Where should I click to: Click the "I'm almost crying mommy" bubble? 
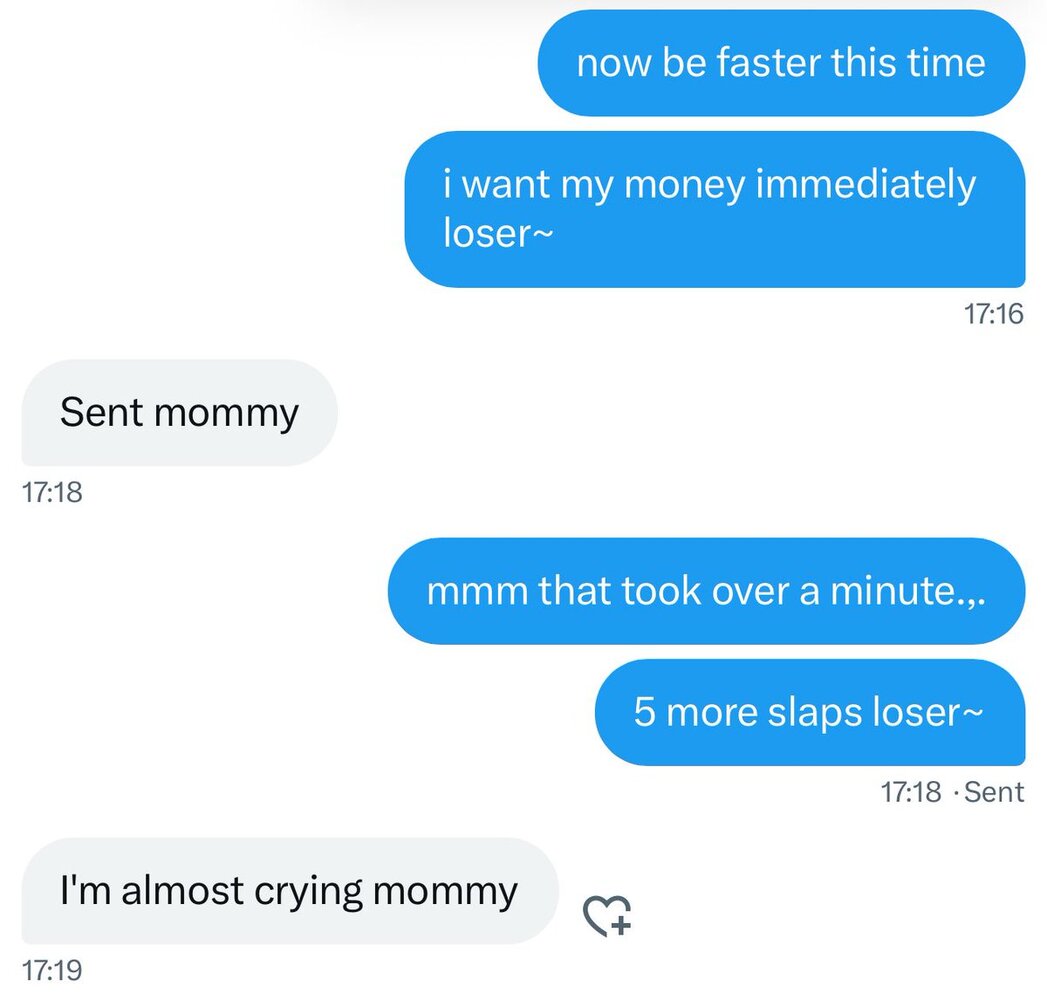click(289, 891)
